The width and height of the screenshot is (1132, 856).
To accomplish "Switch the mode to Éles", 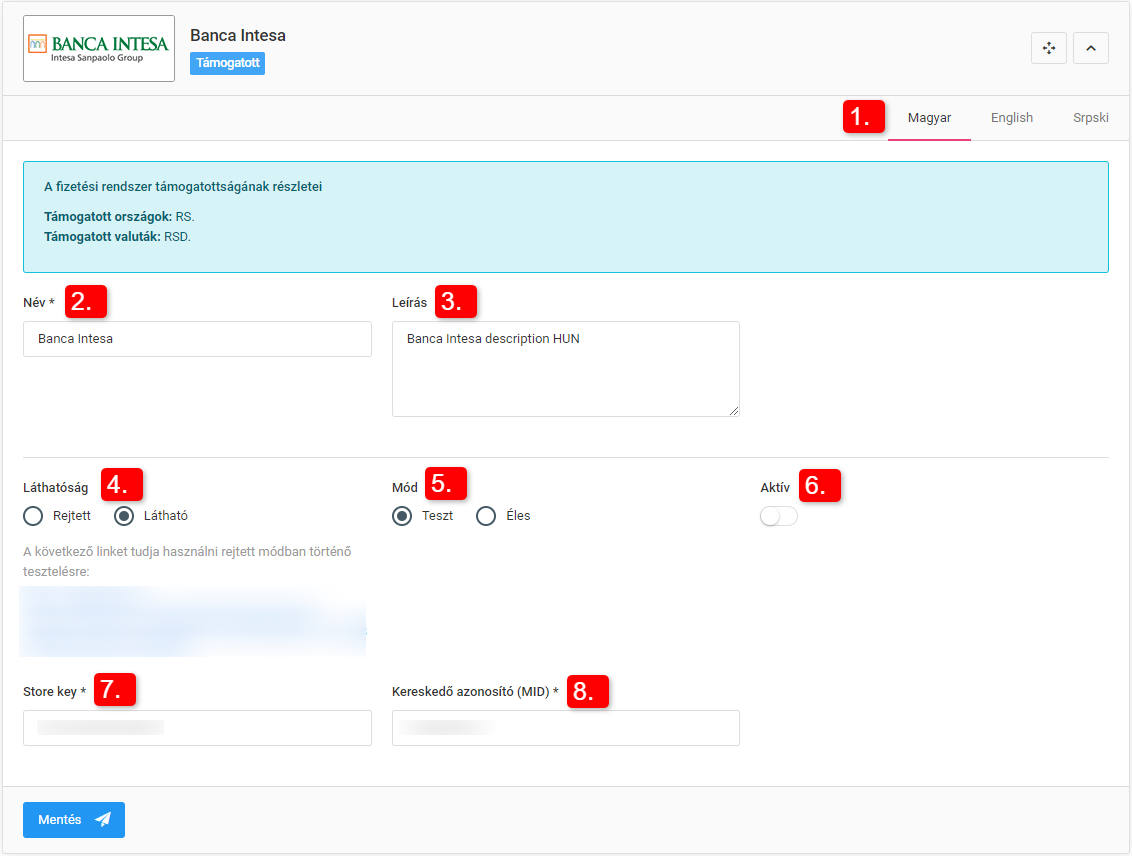I will (x=487, y=516).
